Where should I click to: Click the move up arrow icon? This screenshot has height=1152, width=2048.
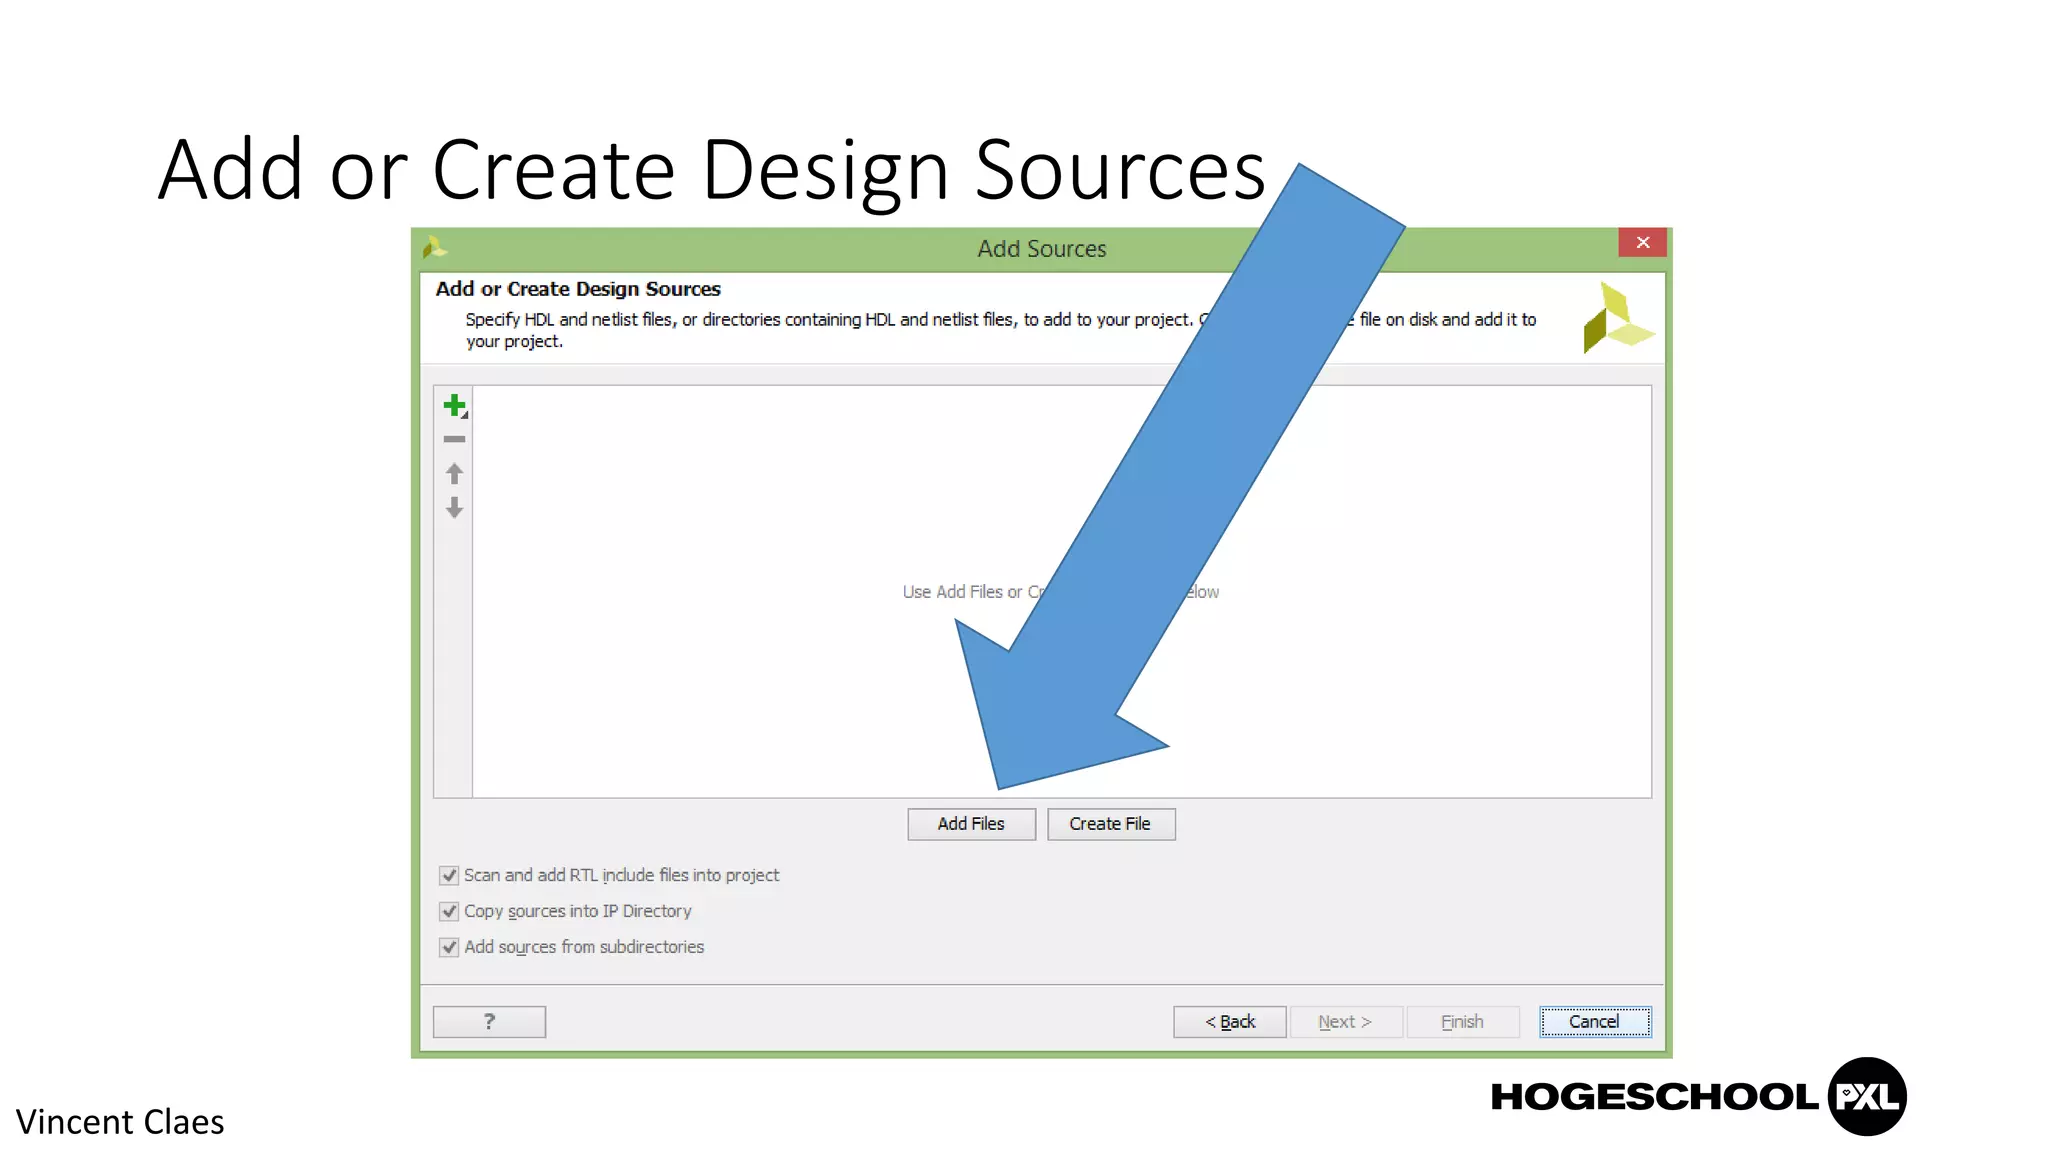pos(454,473)
